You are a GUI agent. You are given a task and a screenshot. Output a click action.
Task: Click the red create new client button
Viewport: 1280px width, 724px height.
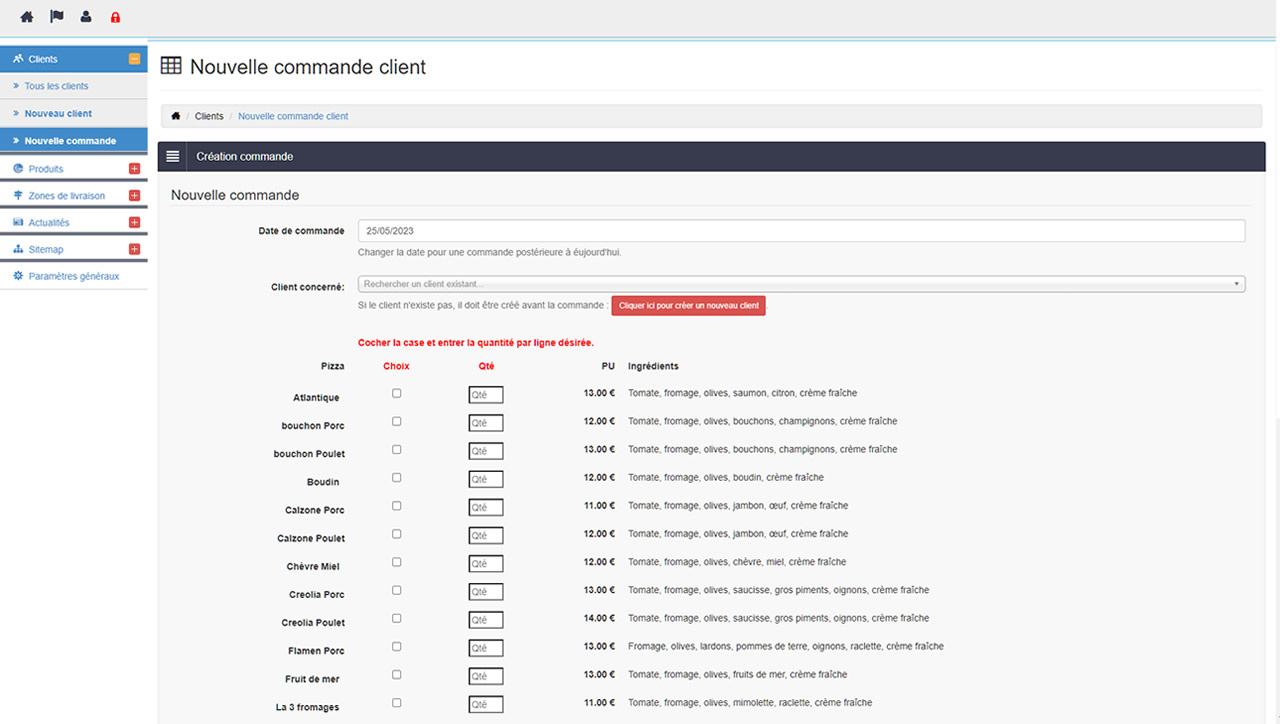click(688, 305)
